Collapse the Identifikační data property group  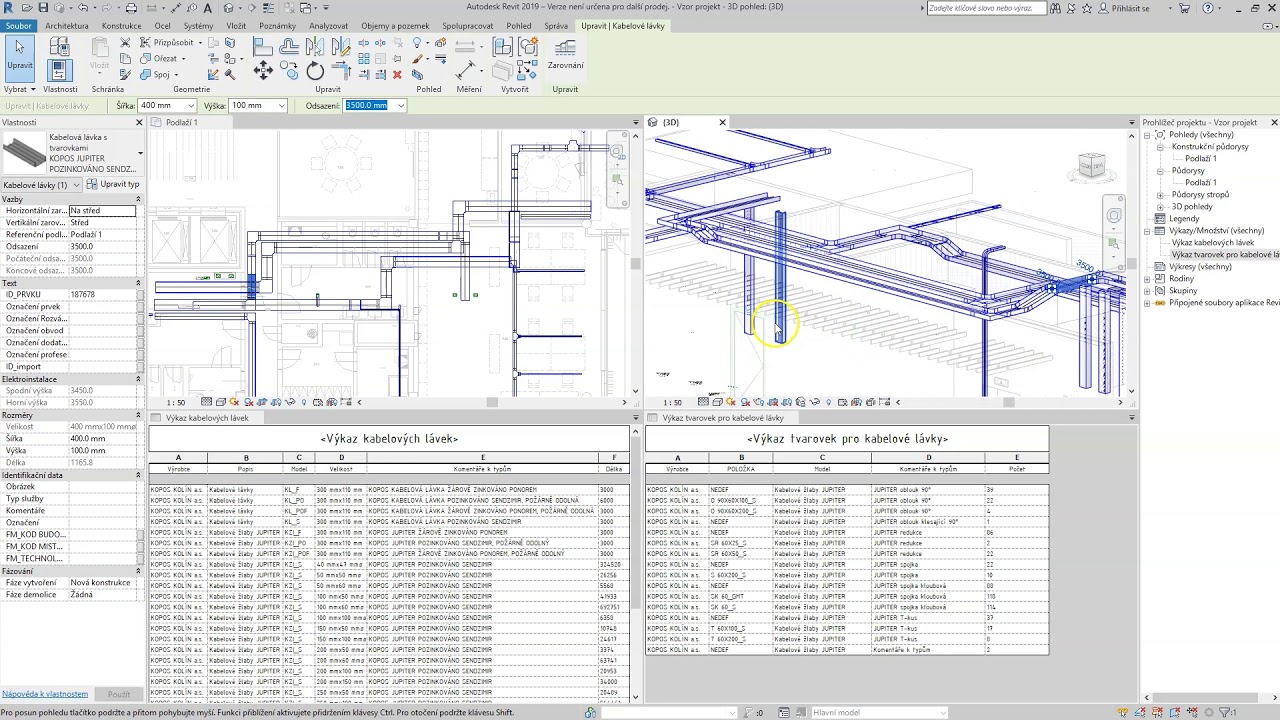tap(138, 475)
